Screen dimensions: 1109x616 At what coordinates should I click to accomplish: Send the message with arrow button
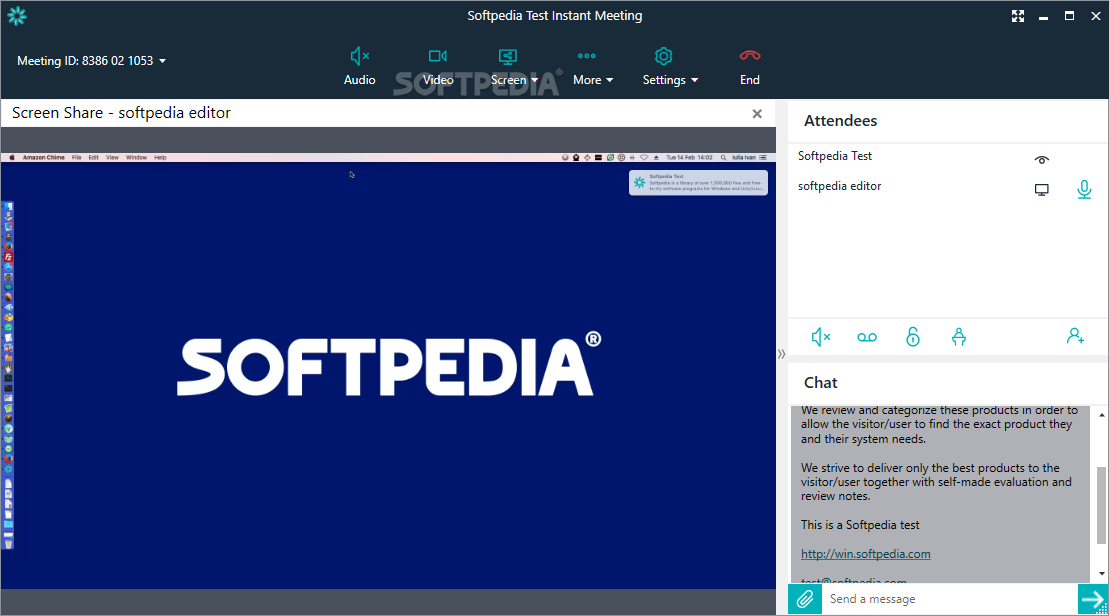coord(1093,599)
